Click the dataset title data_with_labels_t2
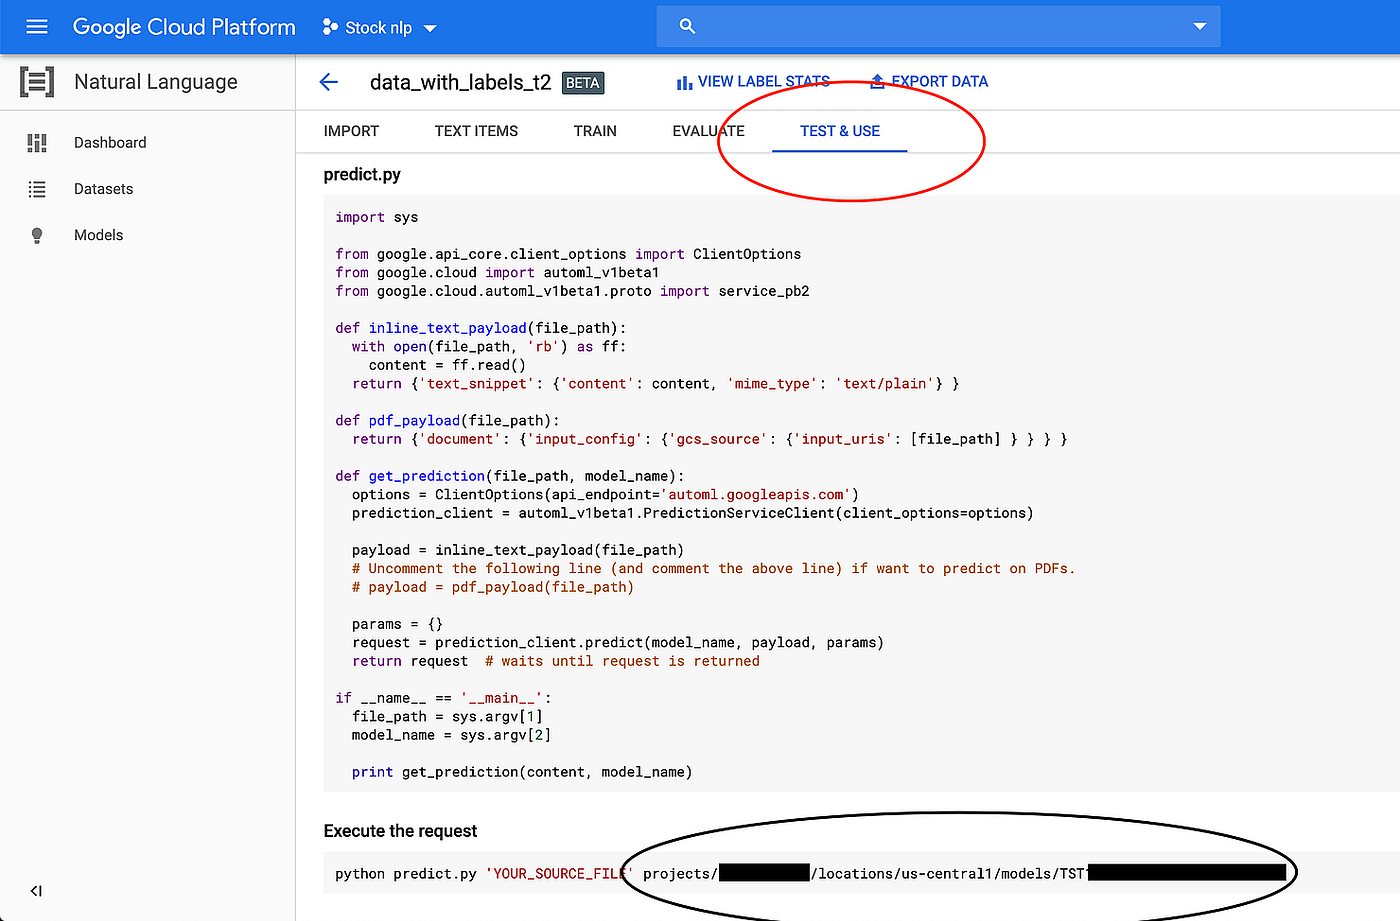Viewport: 1400px width, 921px height. pyautogui.click(x=463, y=83)
